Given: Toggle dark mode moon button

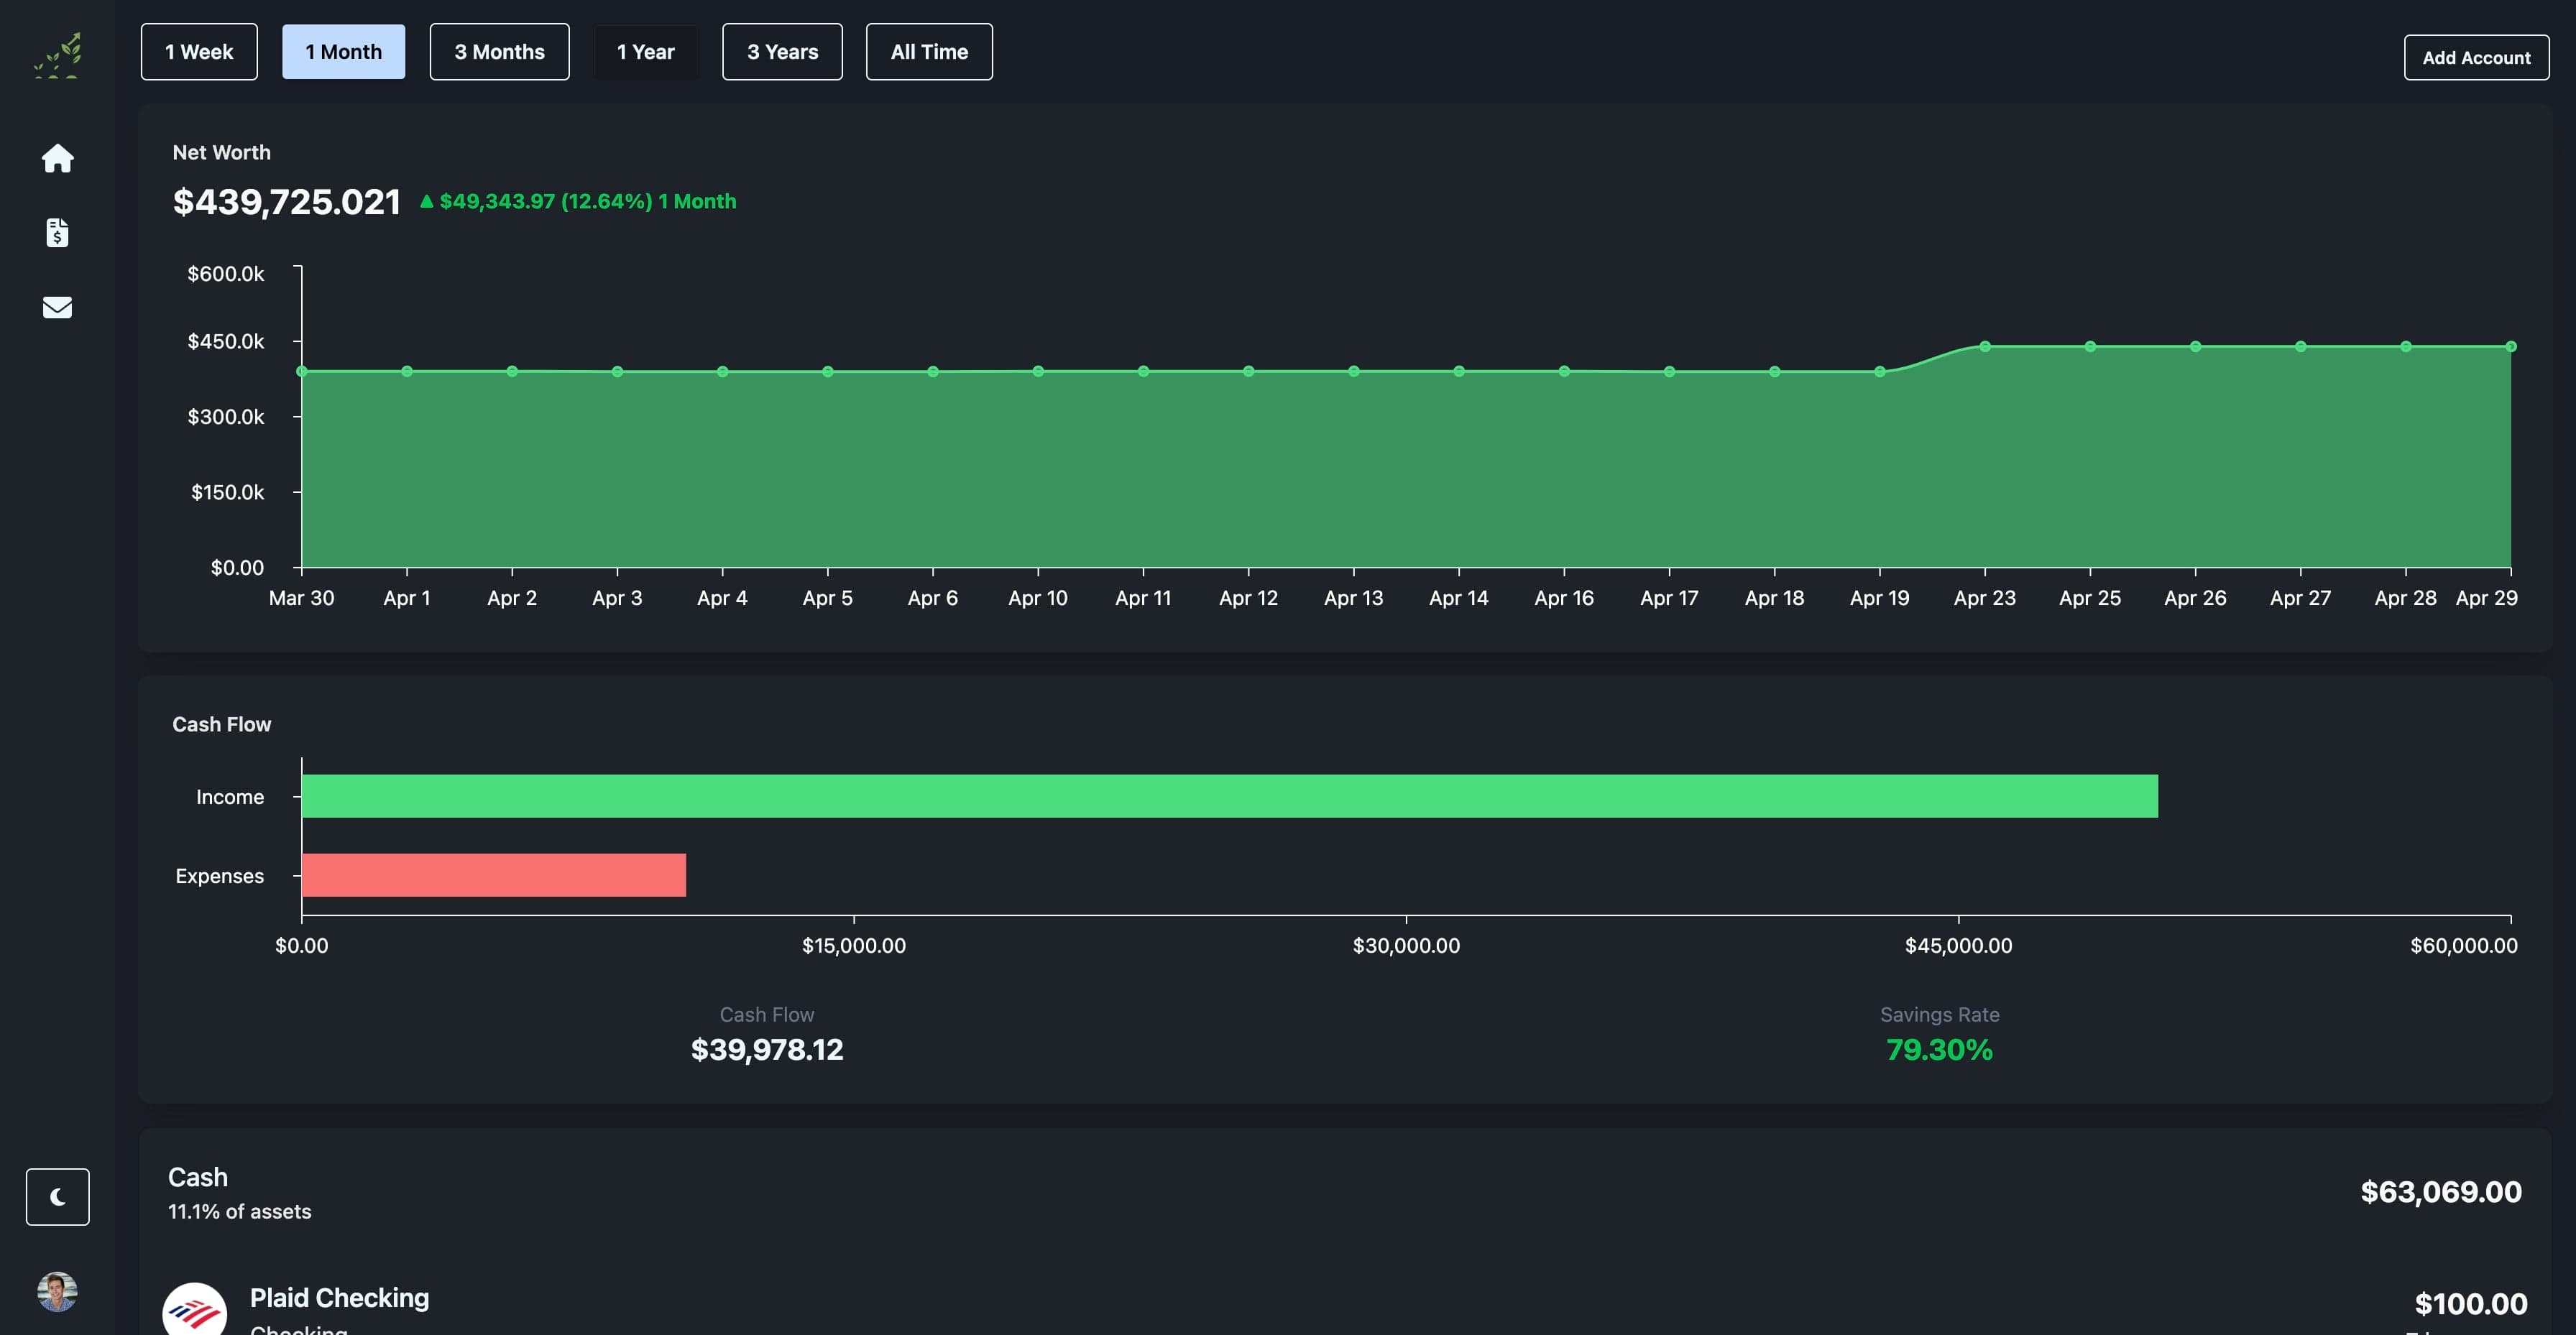Looking at the screenshot, I should coord(57,1196).
